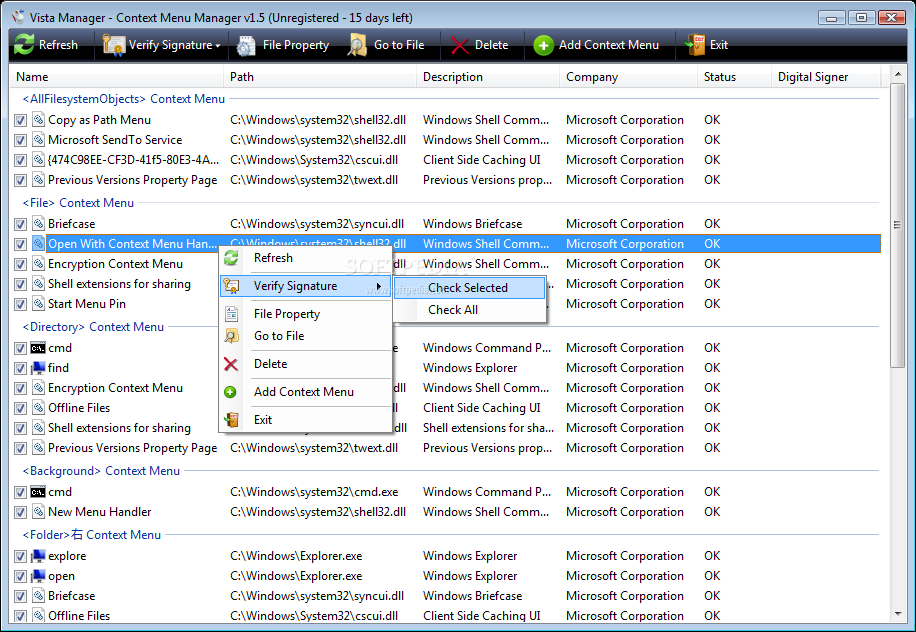
Task: Click the file icon of Start Menu Pin
Action: [x=38, y=304]
